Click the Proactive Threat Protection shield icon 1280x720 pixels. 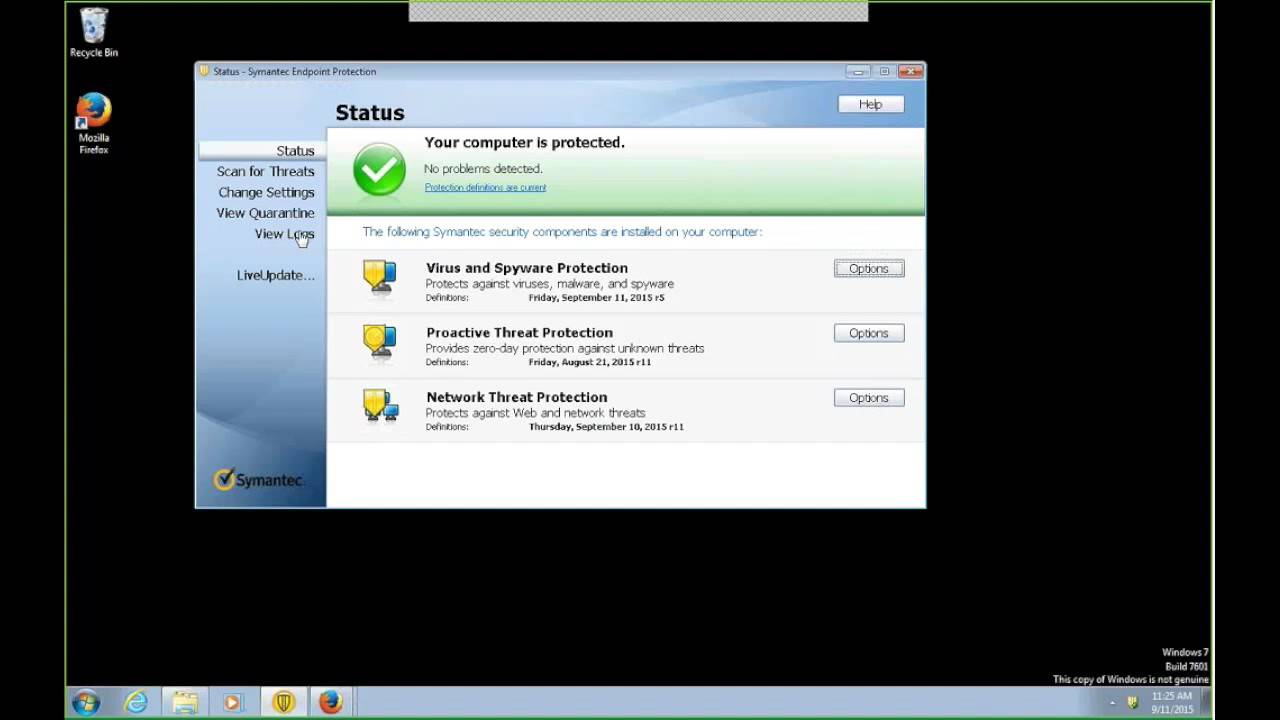coord(380,342)
